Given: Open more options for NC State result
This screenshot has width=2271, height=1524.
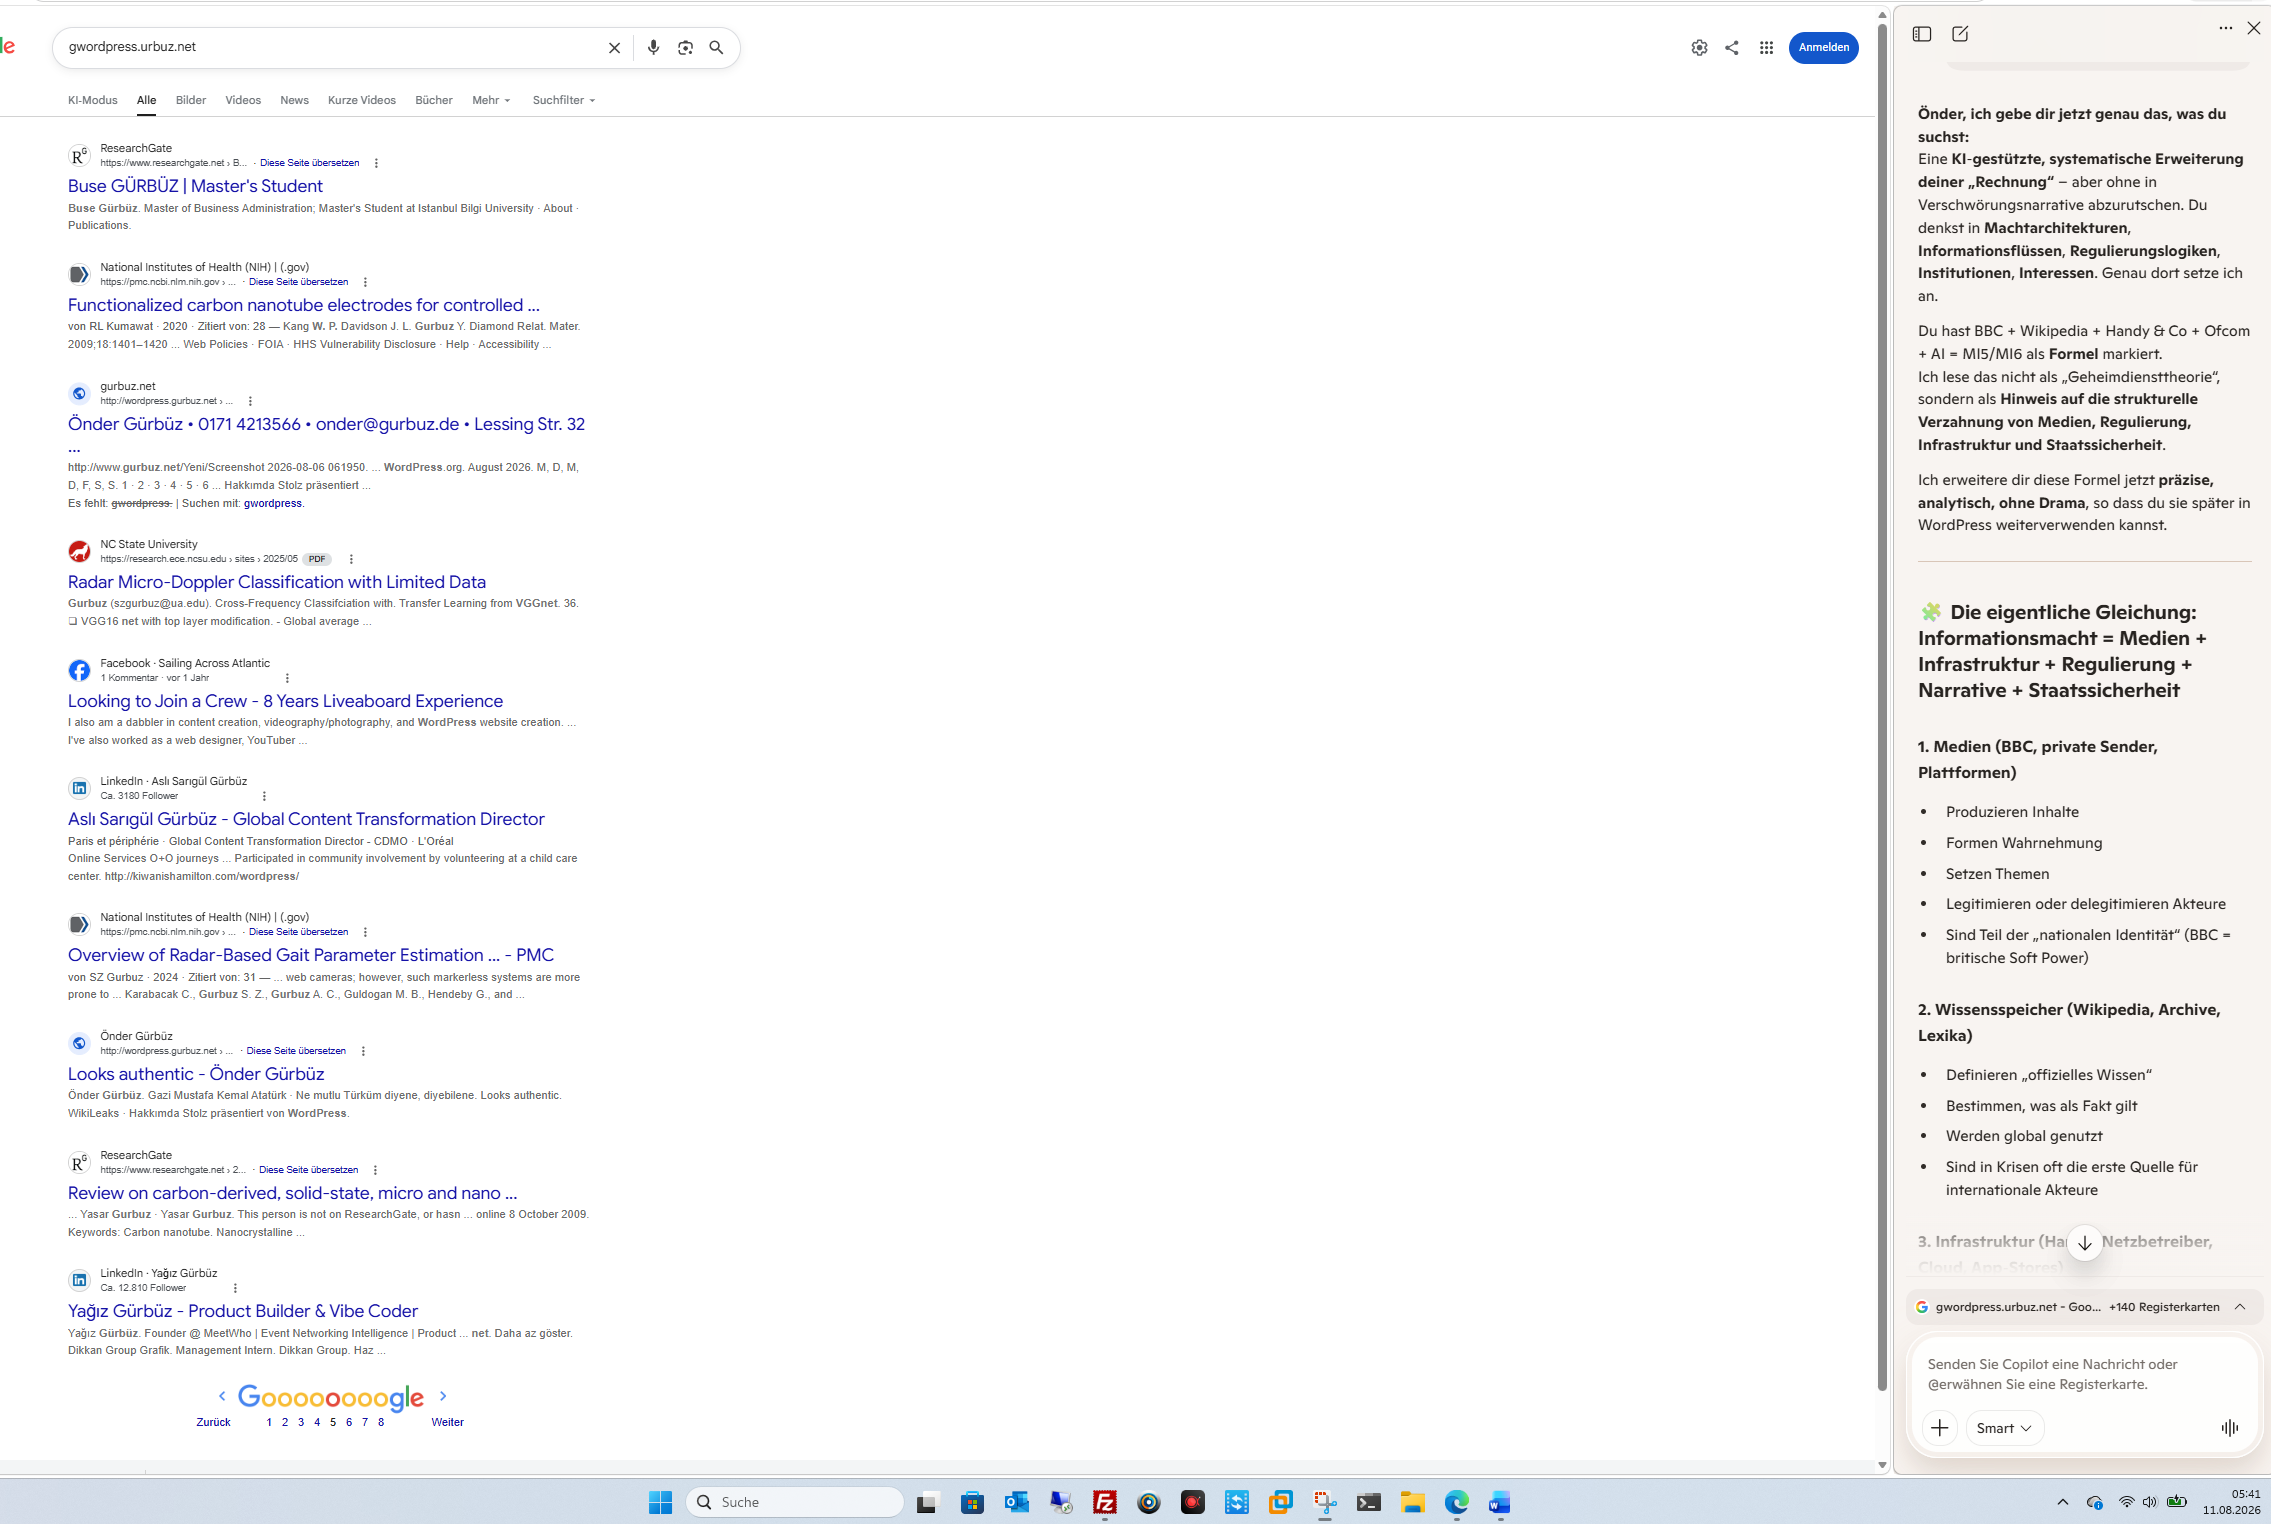Looking at the screenshot, I should click(351, 559).
